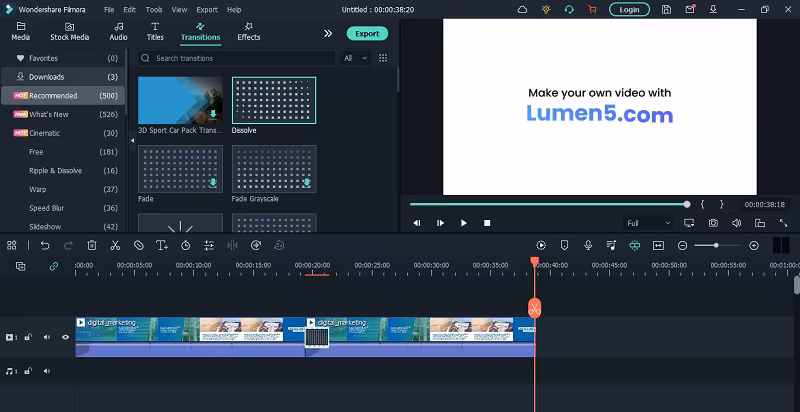Select Ripple & Dissolve category
This screenshot has width=800, height=412.
click(62, 171)
